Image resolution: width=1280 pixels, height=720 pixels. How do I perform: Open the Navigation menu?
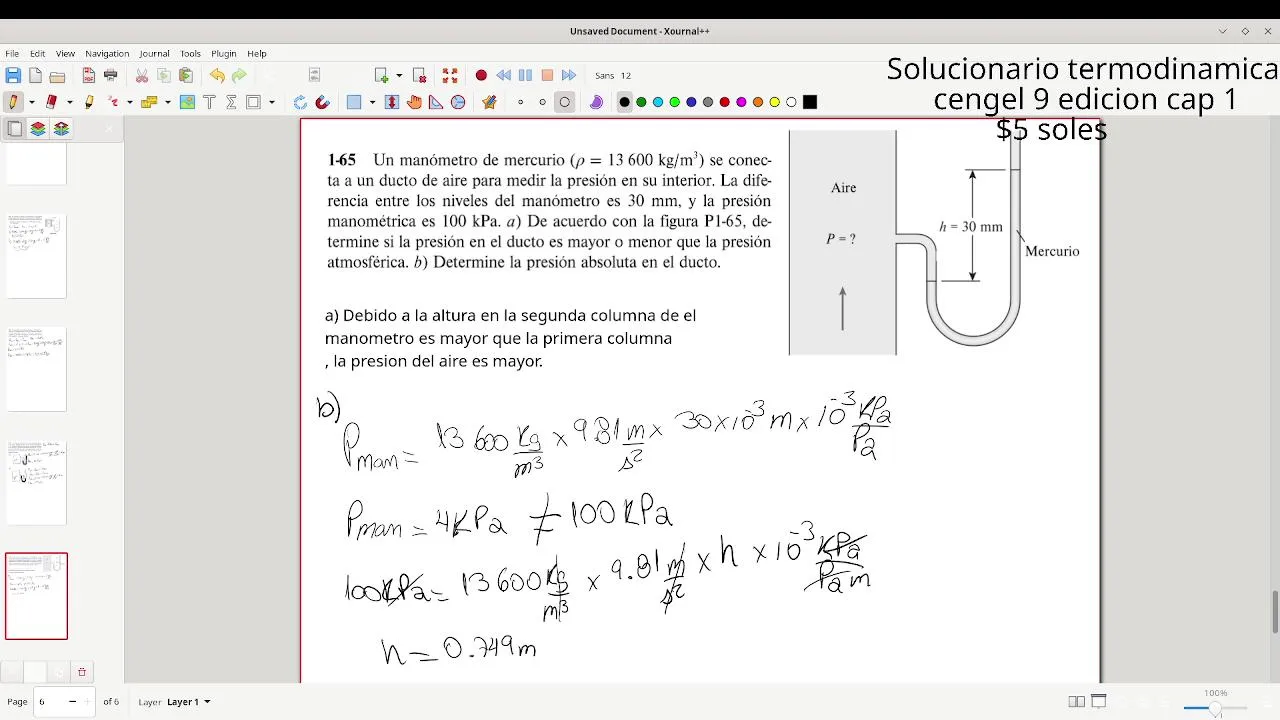[107, 53]
